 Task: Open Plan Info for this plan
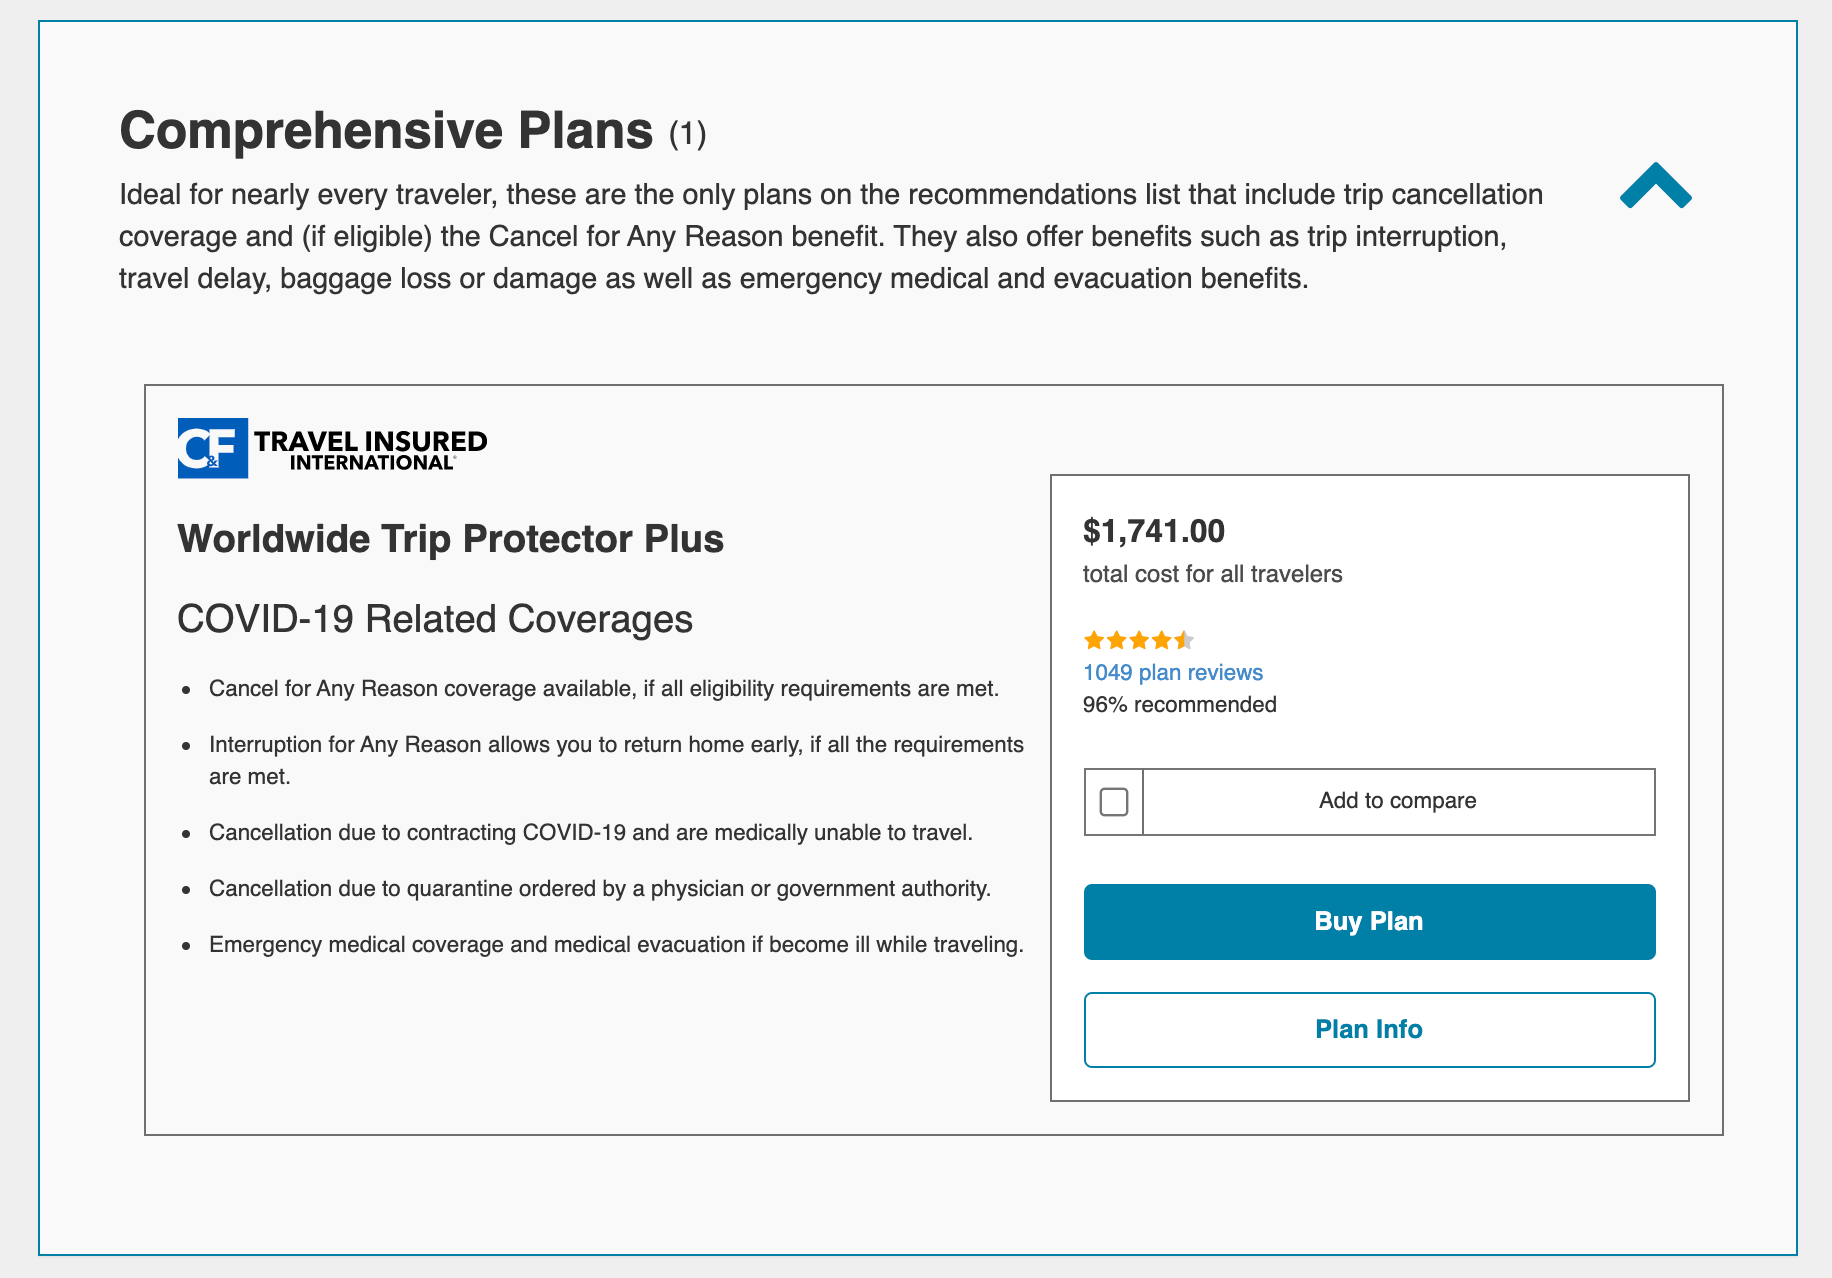tap(1369, 1029)
